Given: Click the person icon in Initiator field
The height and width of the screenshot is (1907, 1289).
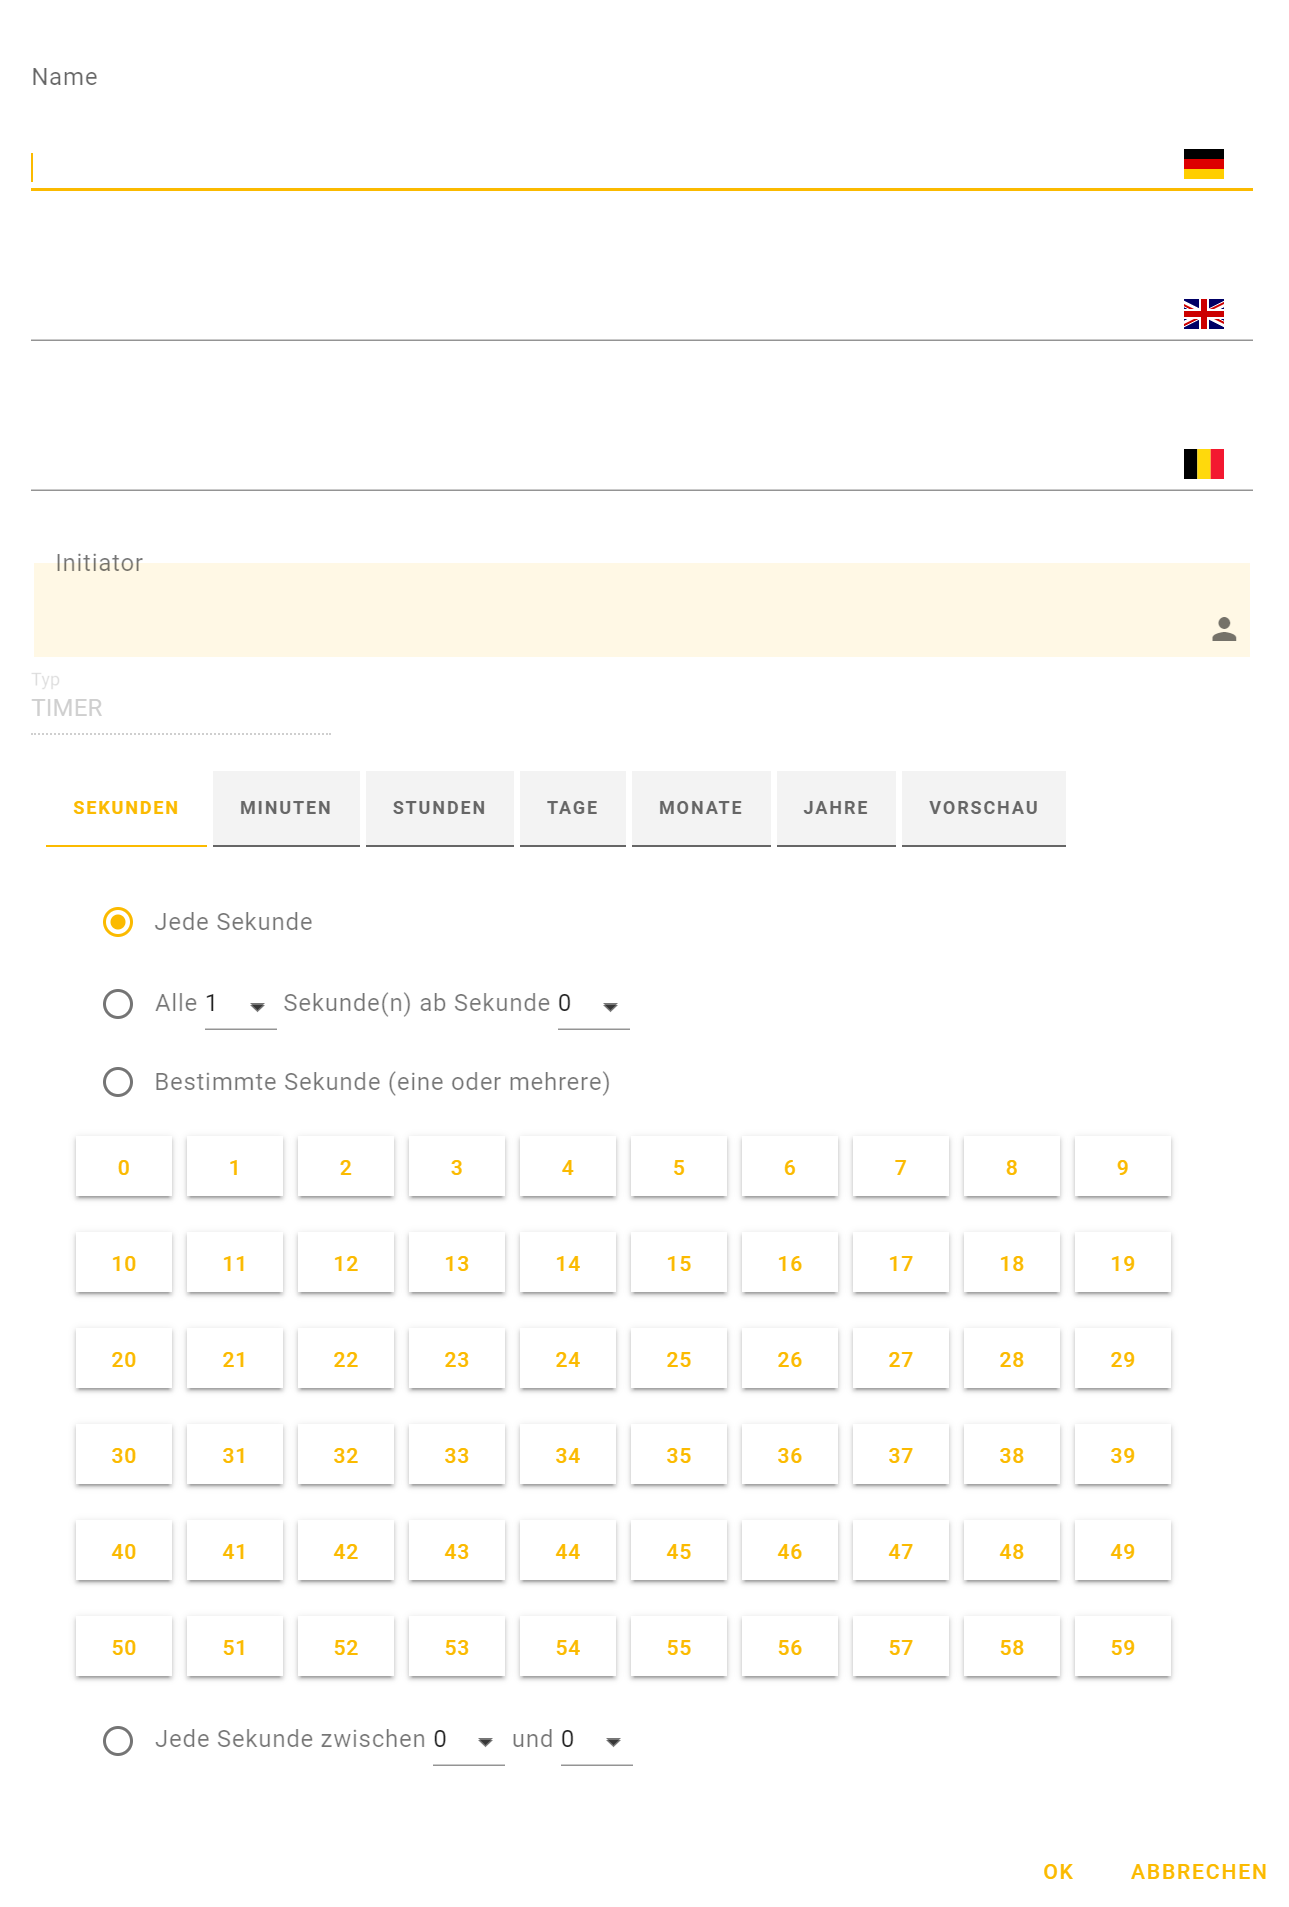Looking at the screenshot, I should tap(1223, 629).
